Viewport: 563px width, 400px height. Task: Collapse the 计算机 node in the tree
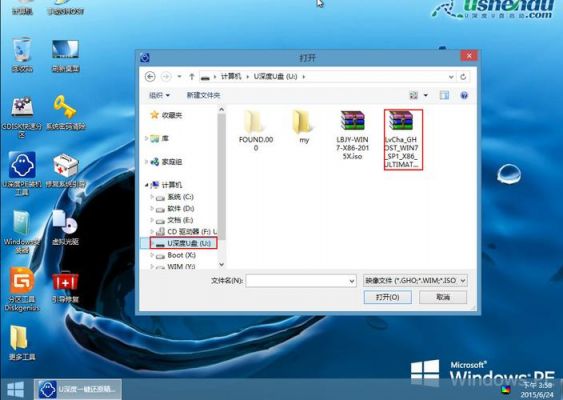(146, 185)
